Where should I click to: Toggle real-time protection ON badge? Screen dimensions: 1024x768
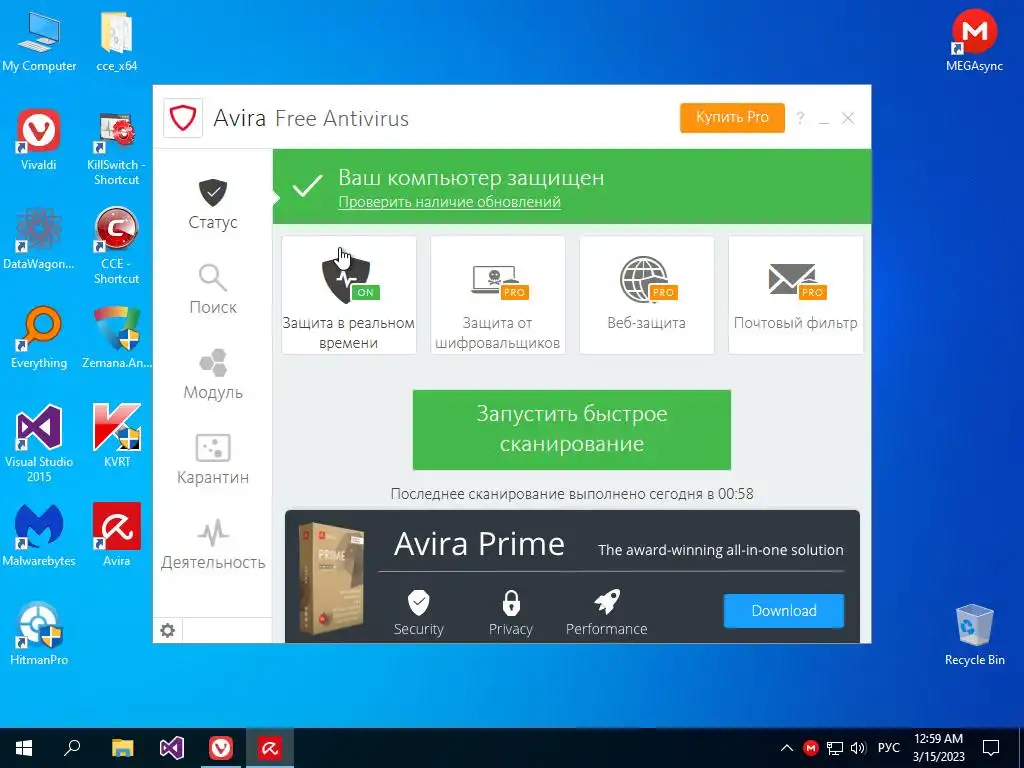pyautogui.click(x=365, y=293)
